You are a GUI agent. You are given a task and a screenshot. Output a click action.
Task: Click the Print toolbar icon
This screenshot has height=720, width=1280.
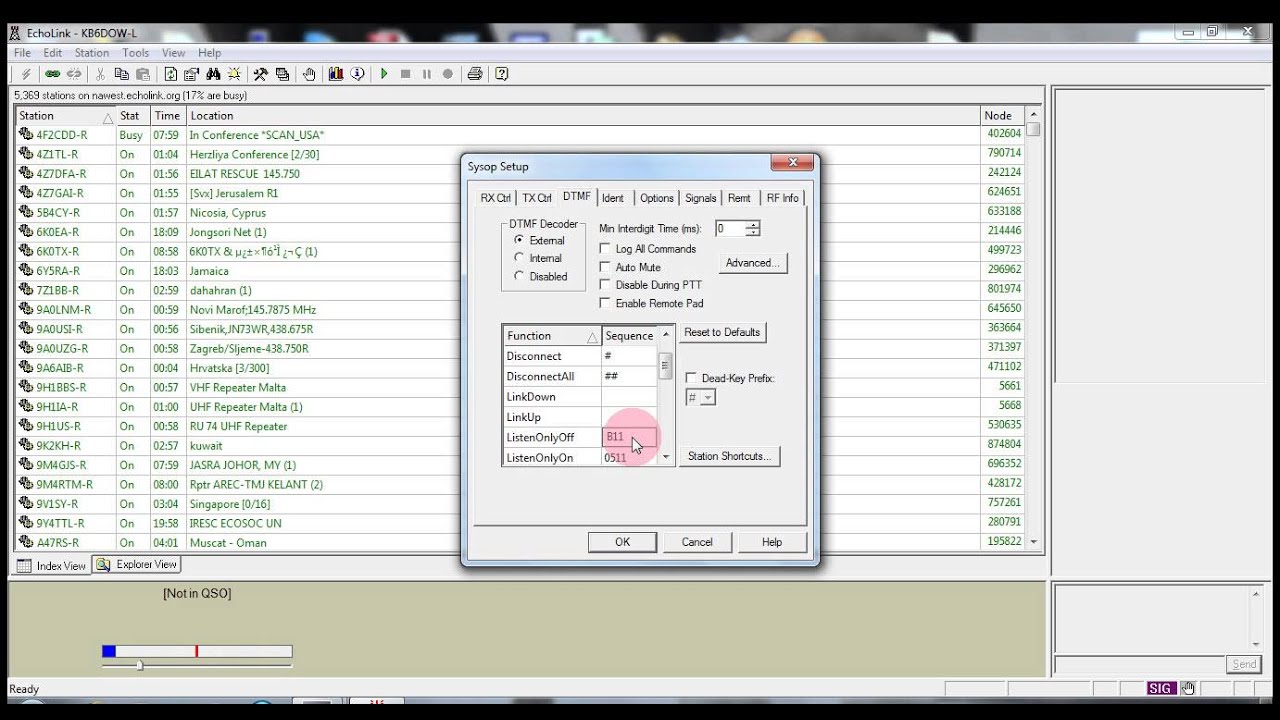(x=475, y=74)
